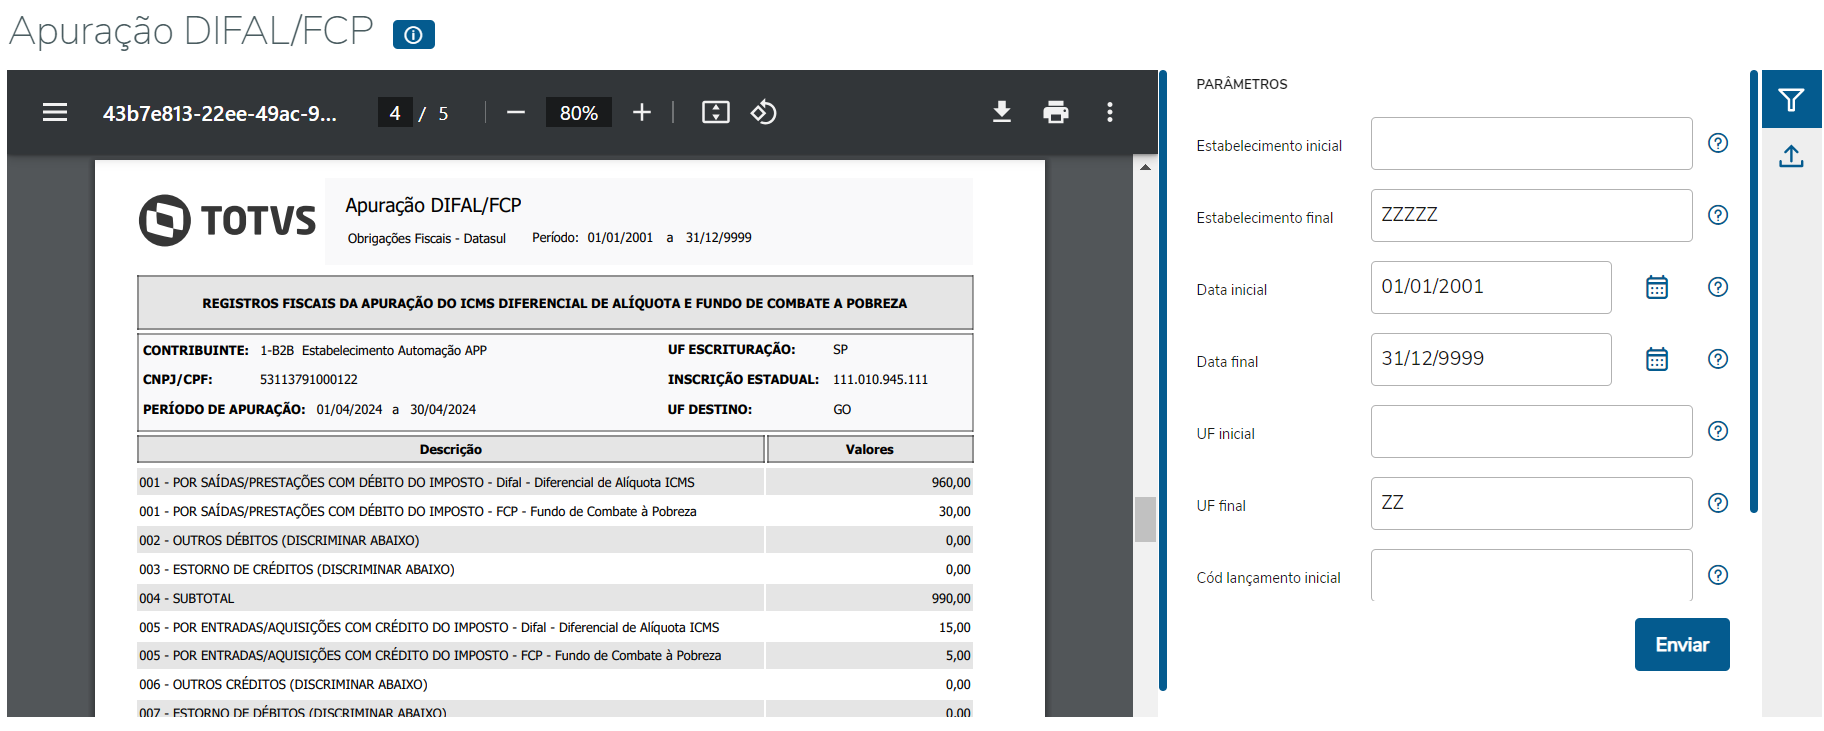This screenshot has width=1824, height=731.
Task: Print the PDF report
Action: pos(1056,112)
